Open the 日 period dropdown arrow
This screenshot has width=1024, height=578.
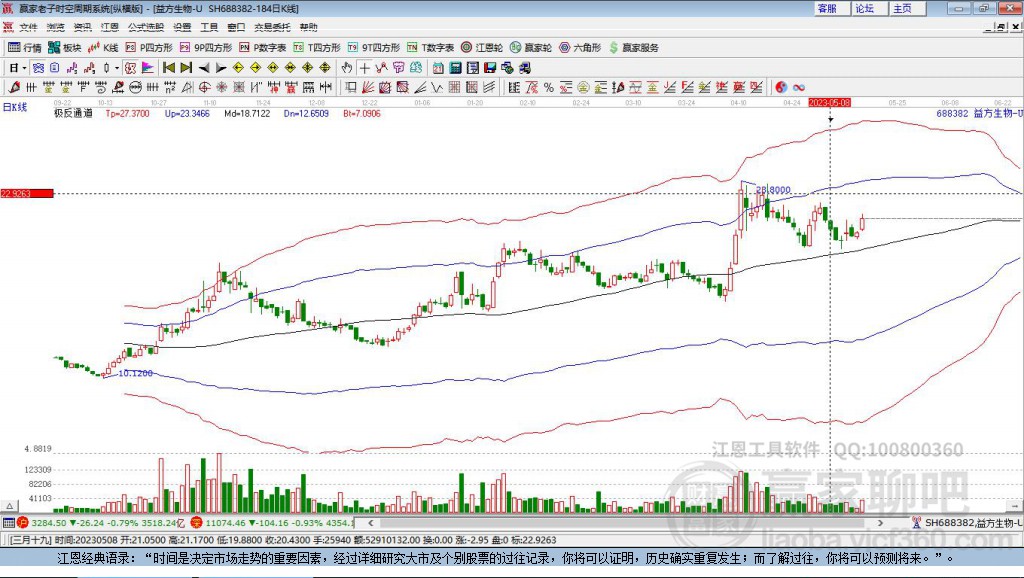point(24,68)
